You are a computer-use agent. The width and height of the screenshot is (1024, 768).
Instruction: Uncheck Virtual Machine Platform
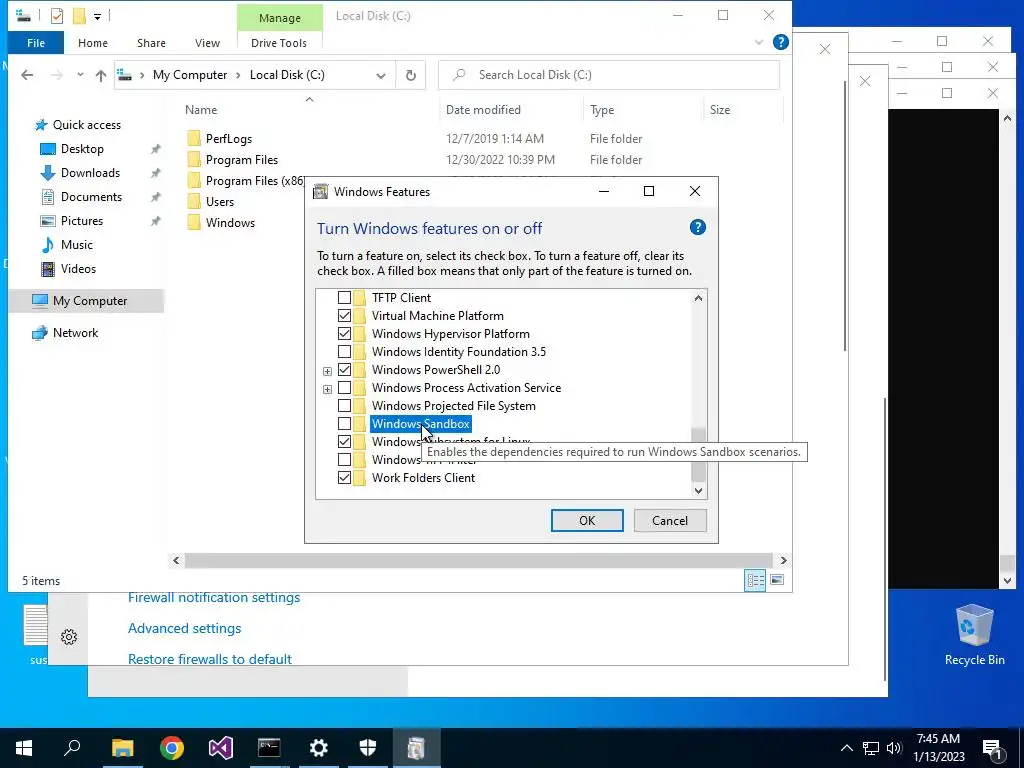(x=344, y=315)
